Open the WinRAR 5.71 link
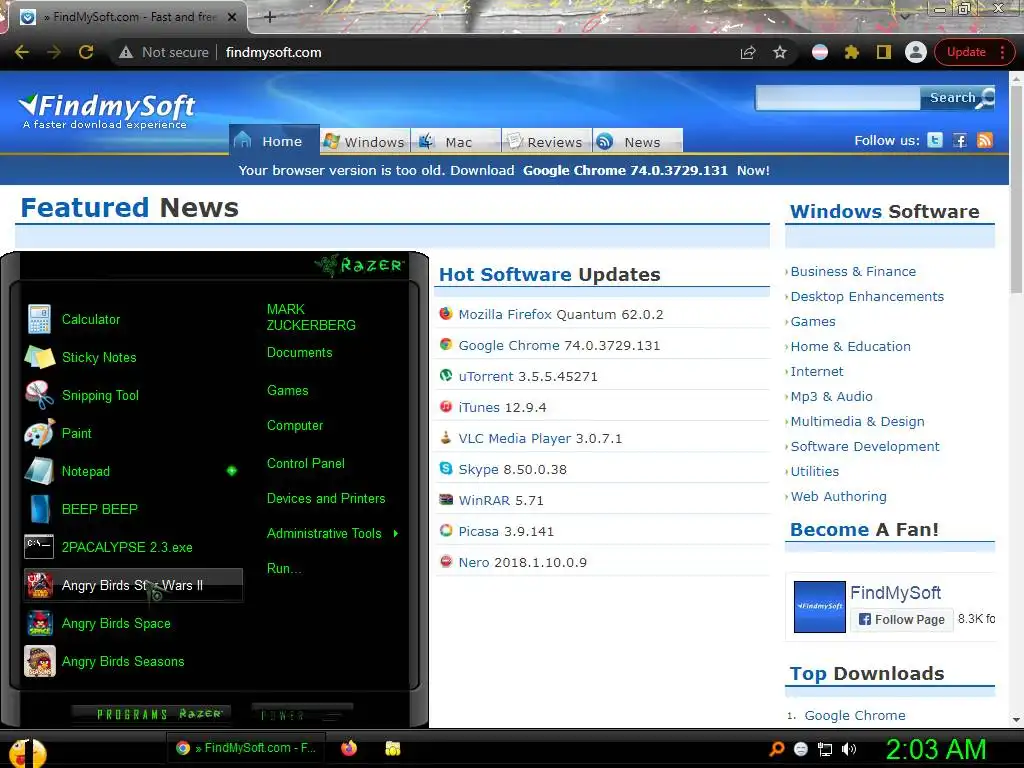The width and height of the screenshot is (1024, 768). click(501, 500)
